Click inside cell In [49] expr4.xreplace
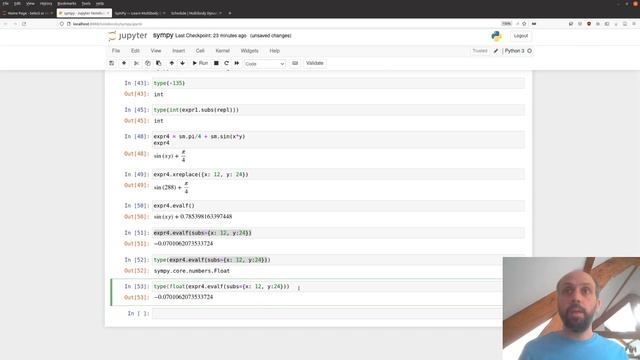Image resolution: width=640 pixels, height=360 pixels. coord(338,174)
